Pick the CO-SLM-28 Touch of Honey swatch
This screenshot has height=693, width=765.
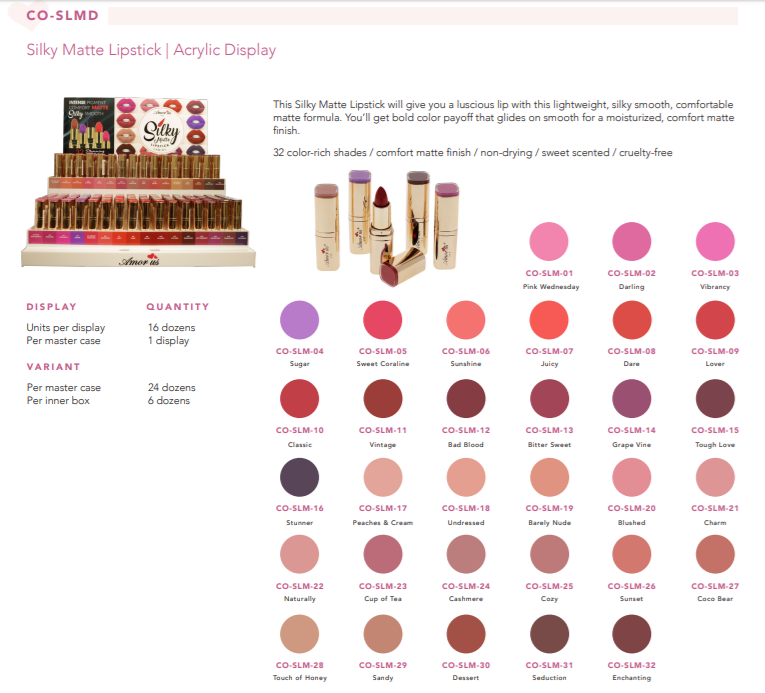click(x=300, y=634)
